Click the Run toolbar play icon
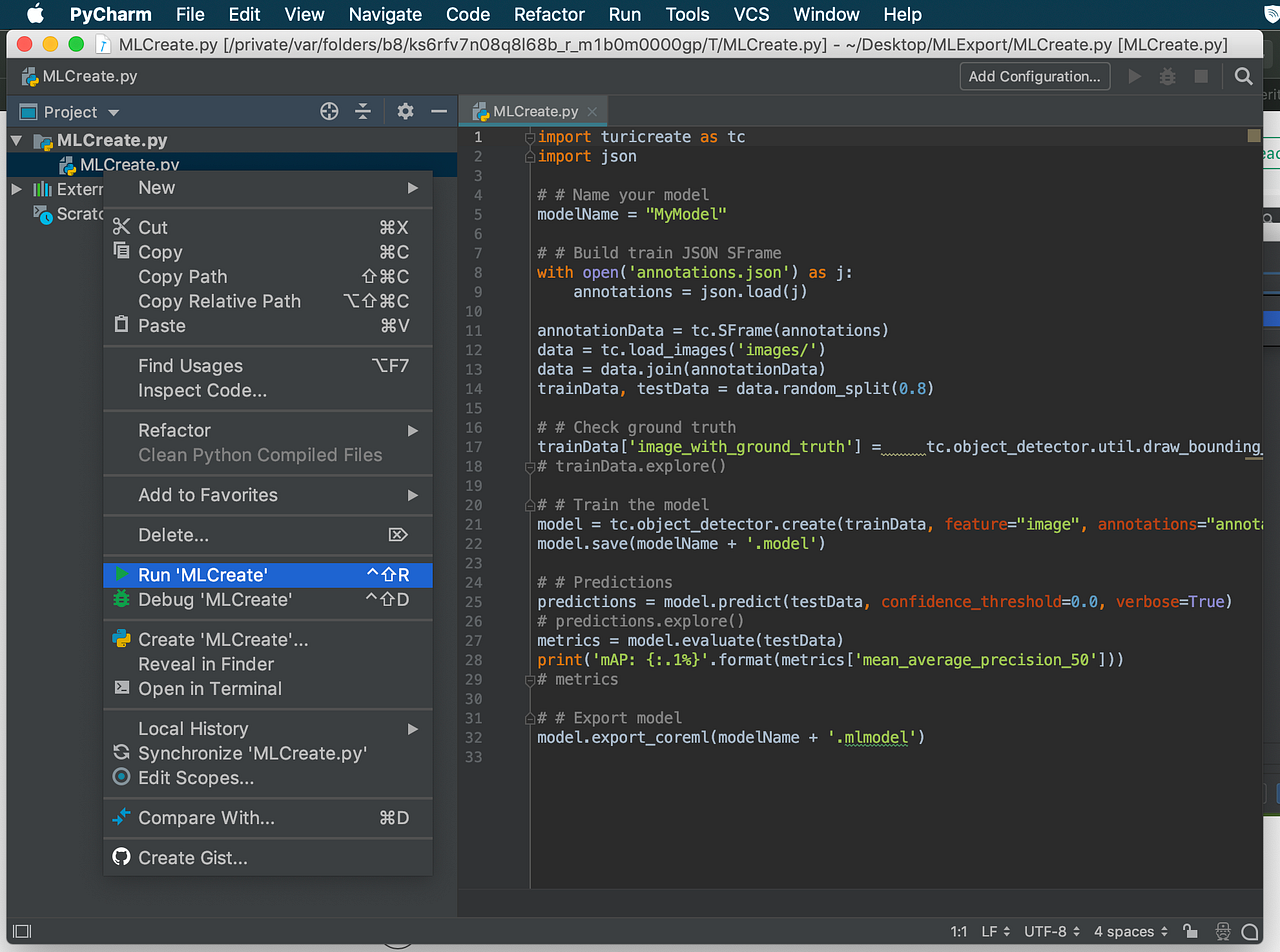The width and height of the screenshot is (1280, 952). pyautogui.click(x=1135, y=76)
